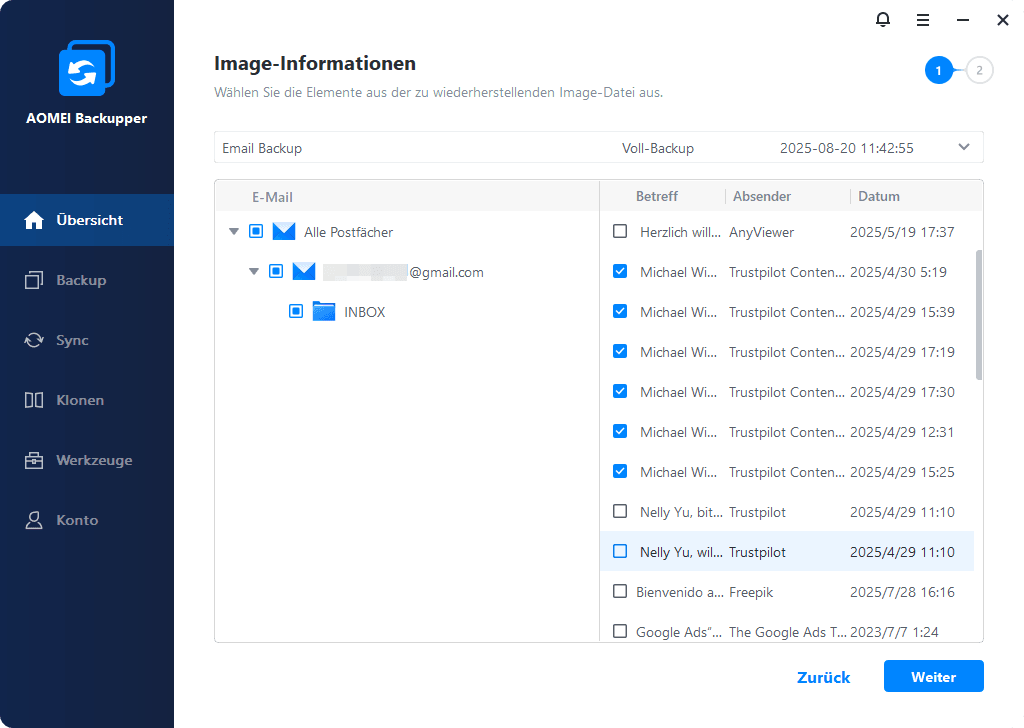Open the Übersicht section
Image resolution: width=1024 pixels, height=728 pixels.
[x=87, y=220]
